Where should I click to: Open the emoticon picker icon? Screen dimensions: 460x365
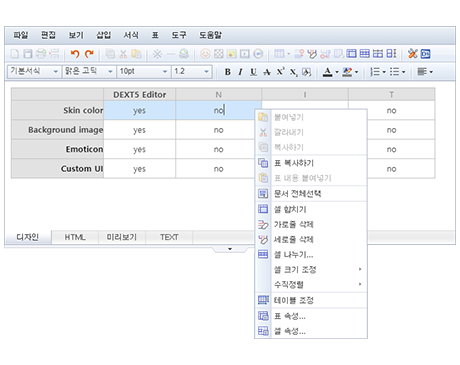(205, 53)
